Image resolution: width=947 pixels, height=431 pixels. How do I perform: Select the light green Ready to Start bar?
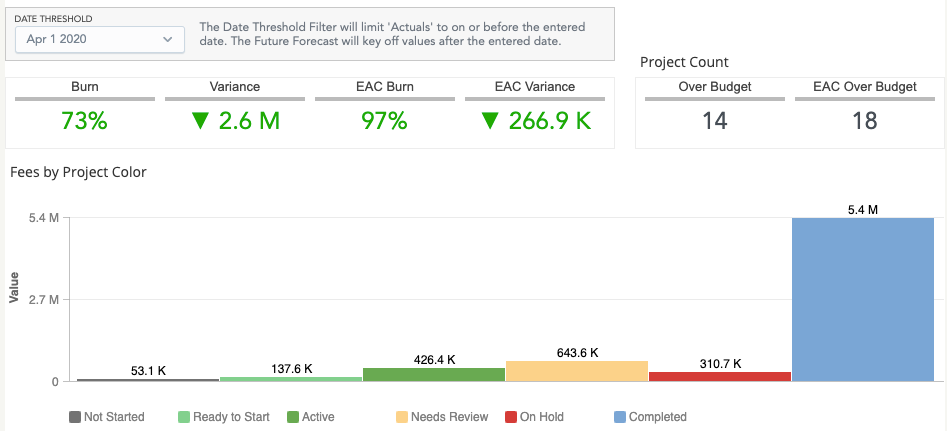[x=291, y=379]
